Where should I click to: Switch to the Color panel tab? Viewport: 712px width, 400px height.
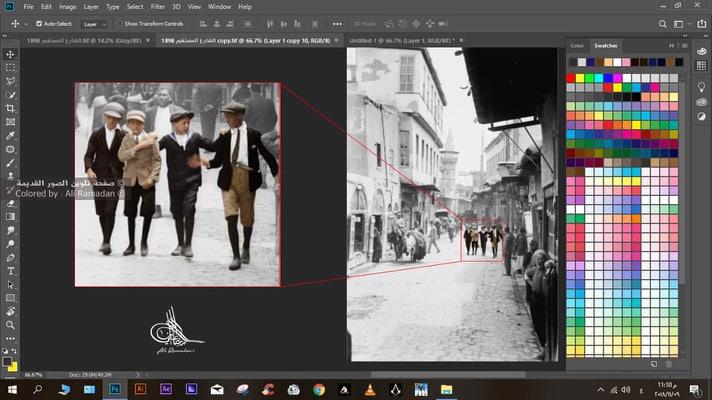pos(577,45)
